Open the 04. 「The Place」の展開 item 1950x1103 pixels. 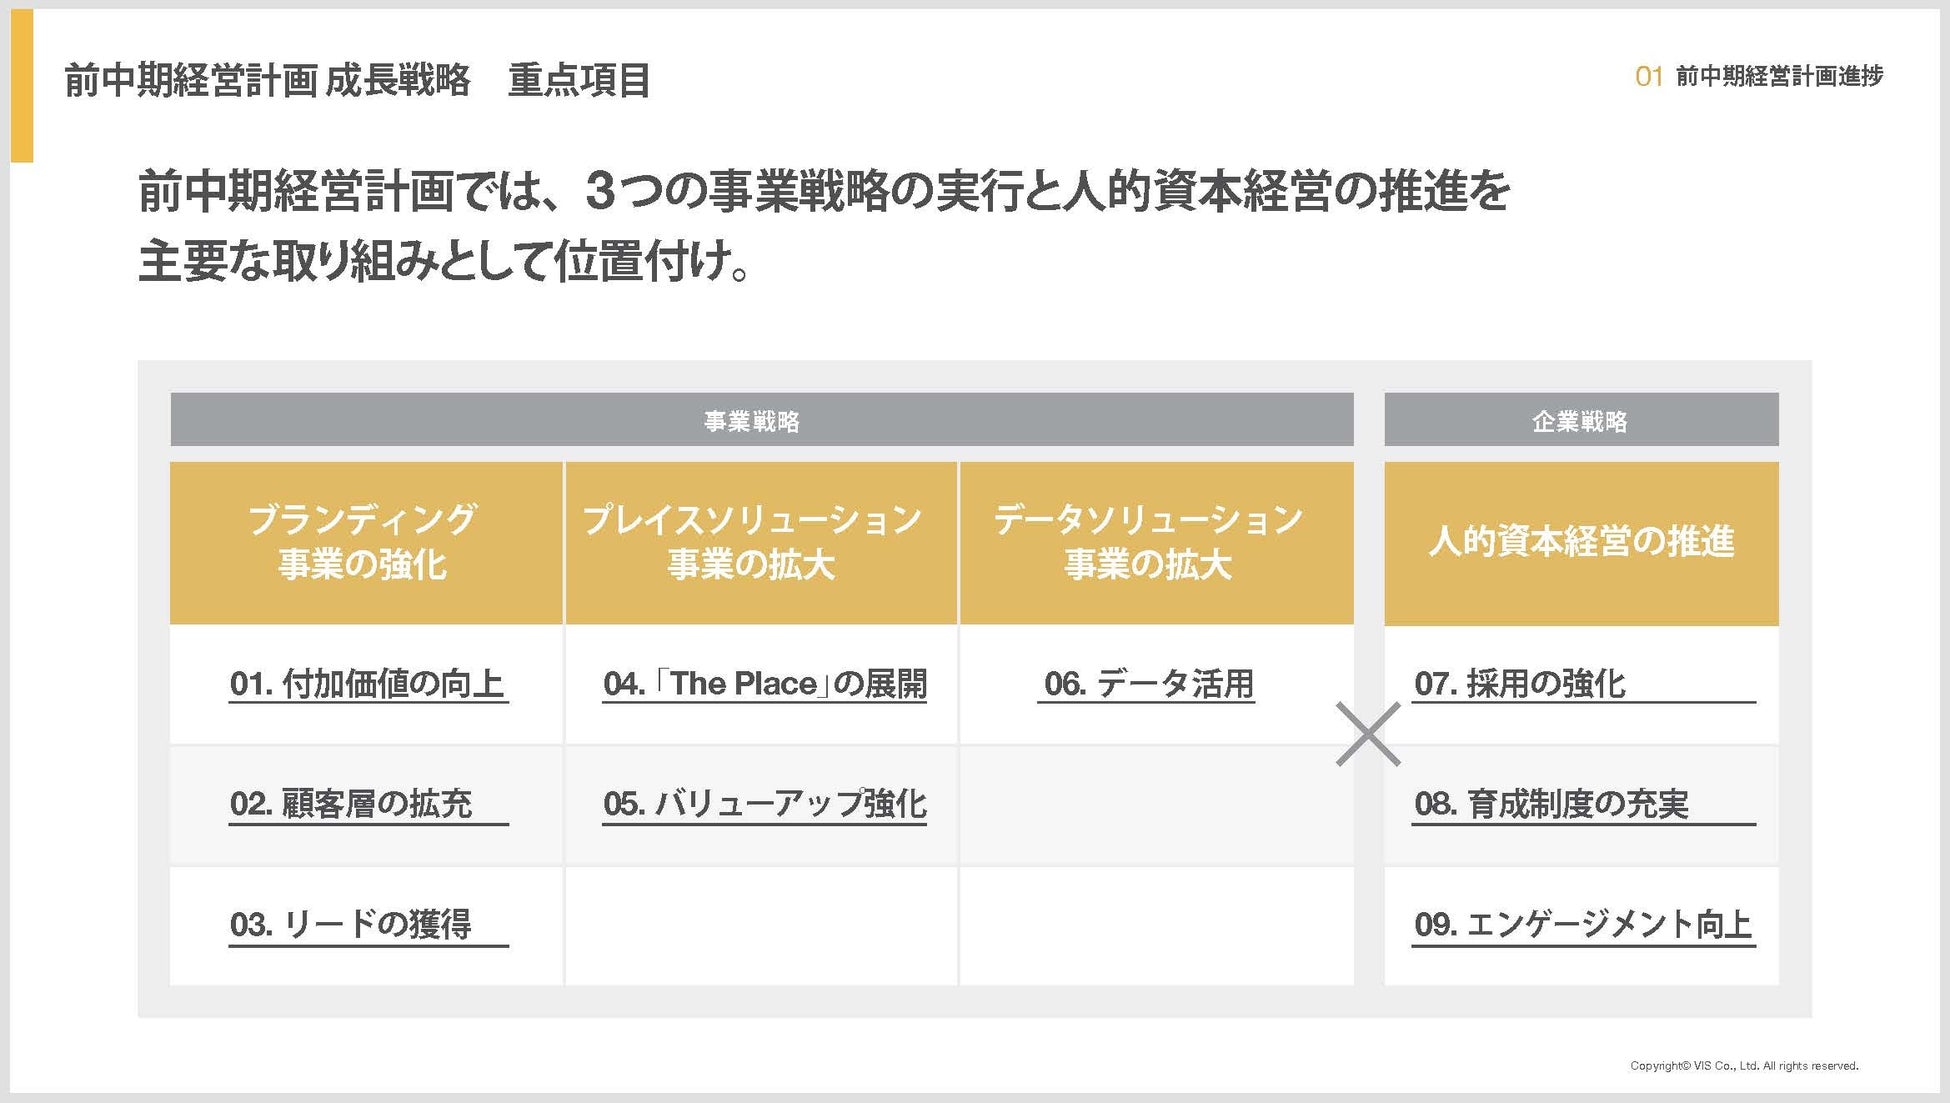pos(765,684)
